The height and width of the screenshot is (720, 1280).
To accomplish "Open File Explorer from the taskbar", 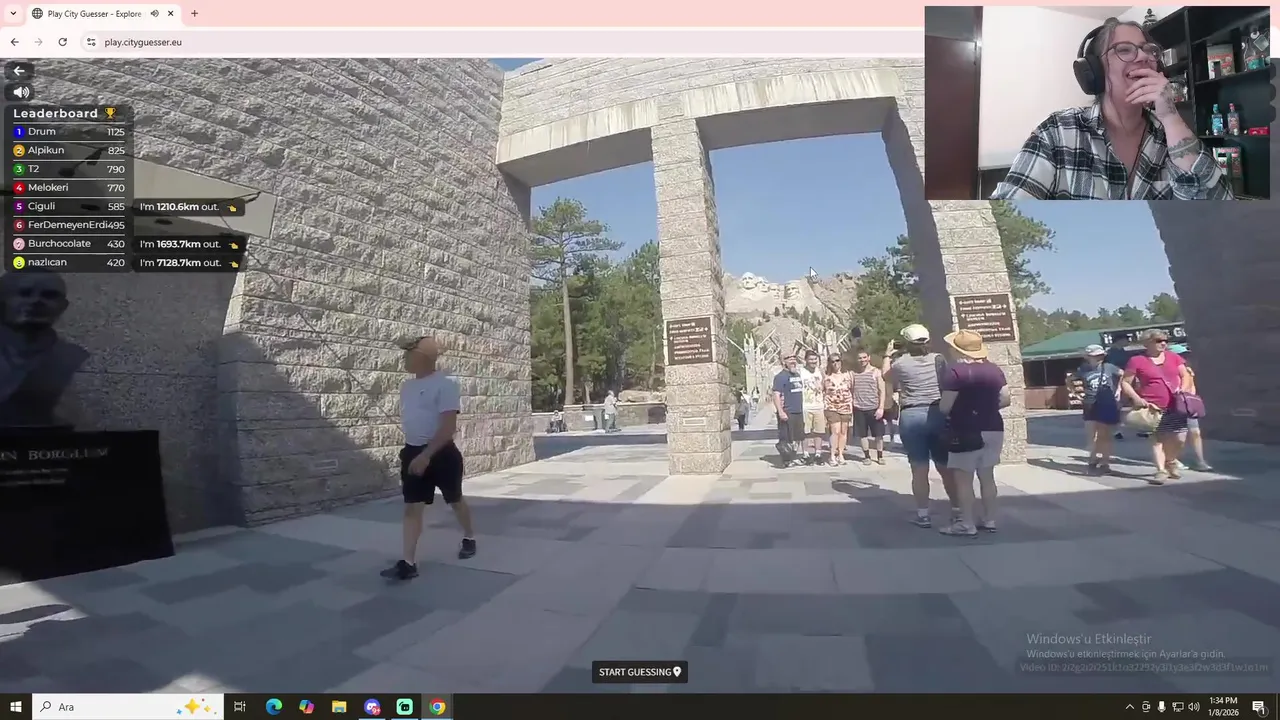I will pyautogui.click(x=339, y=707).
